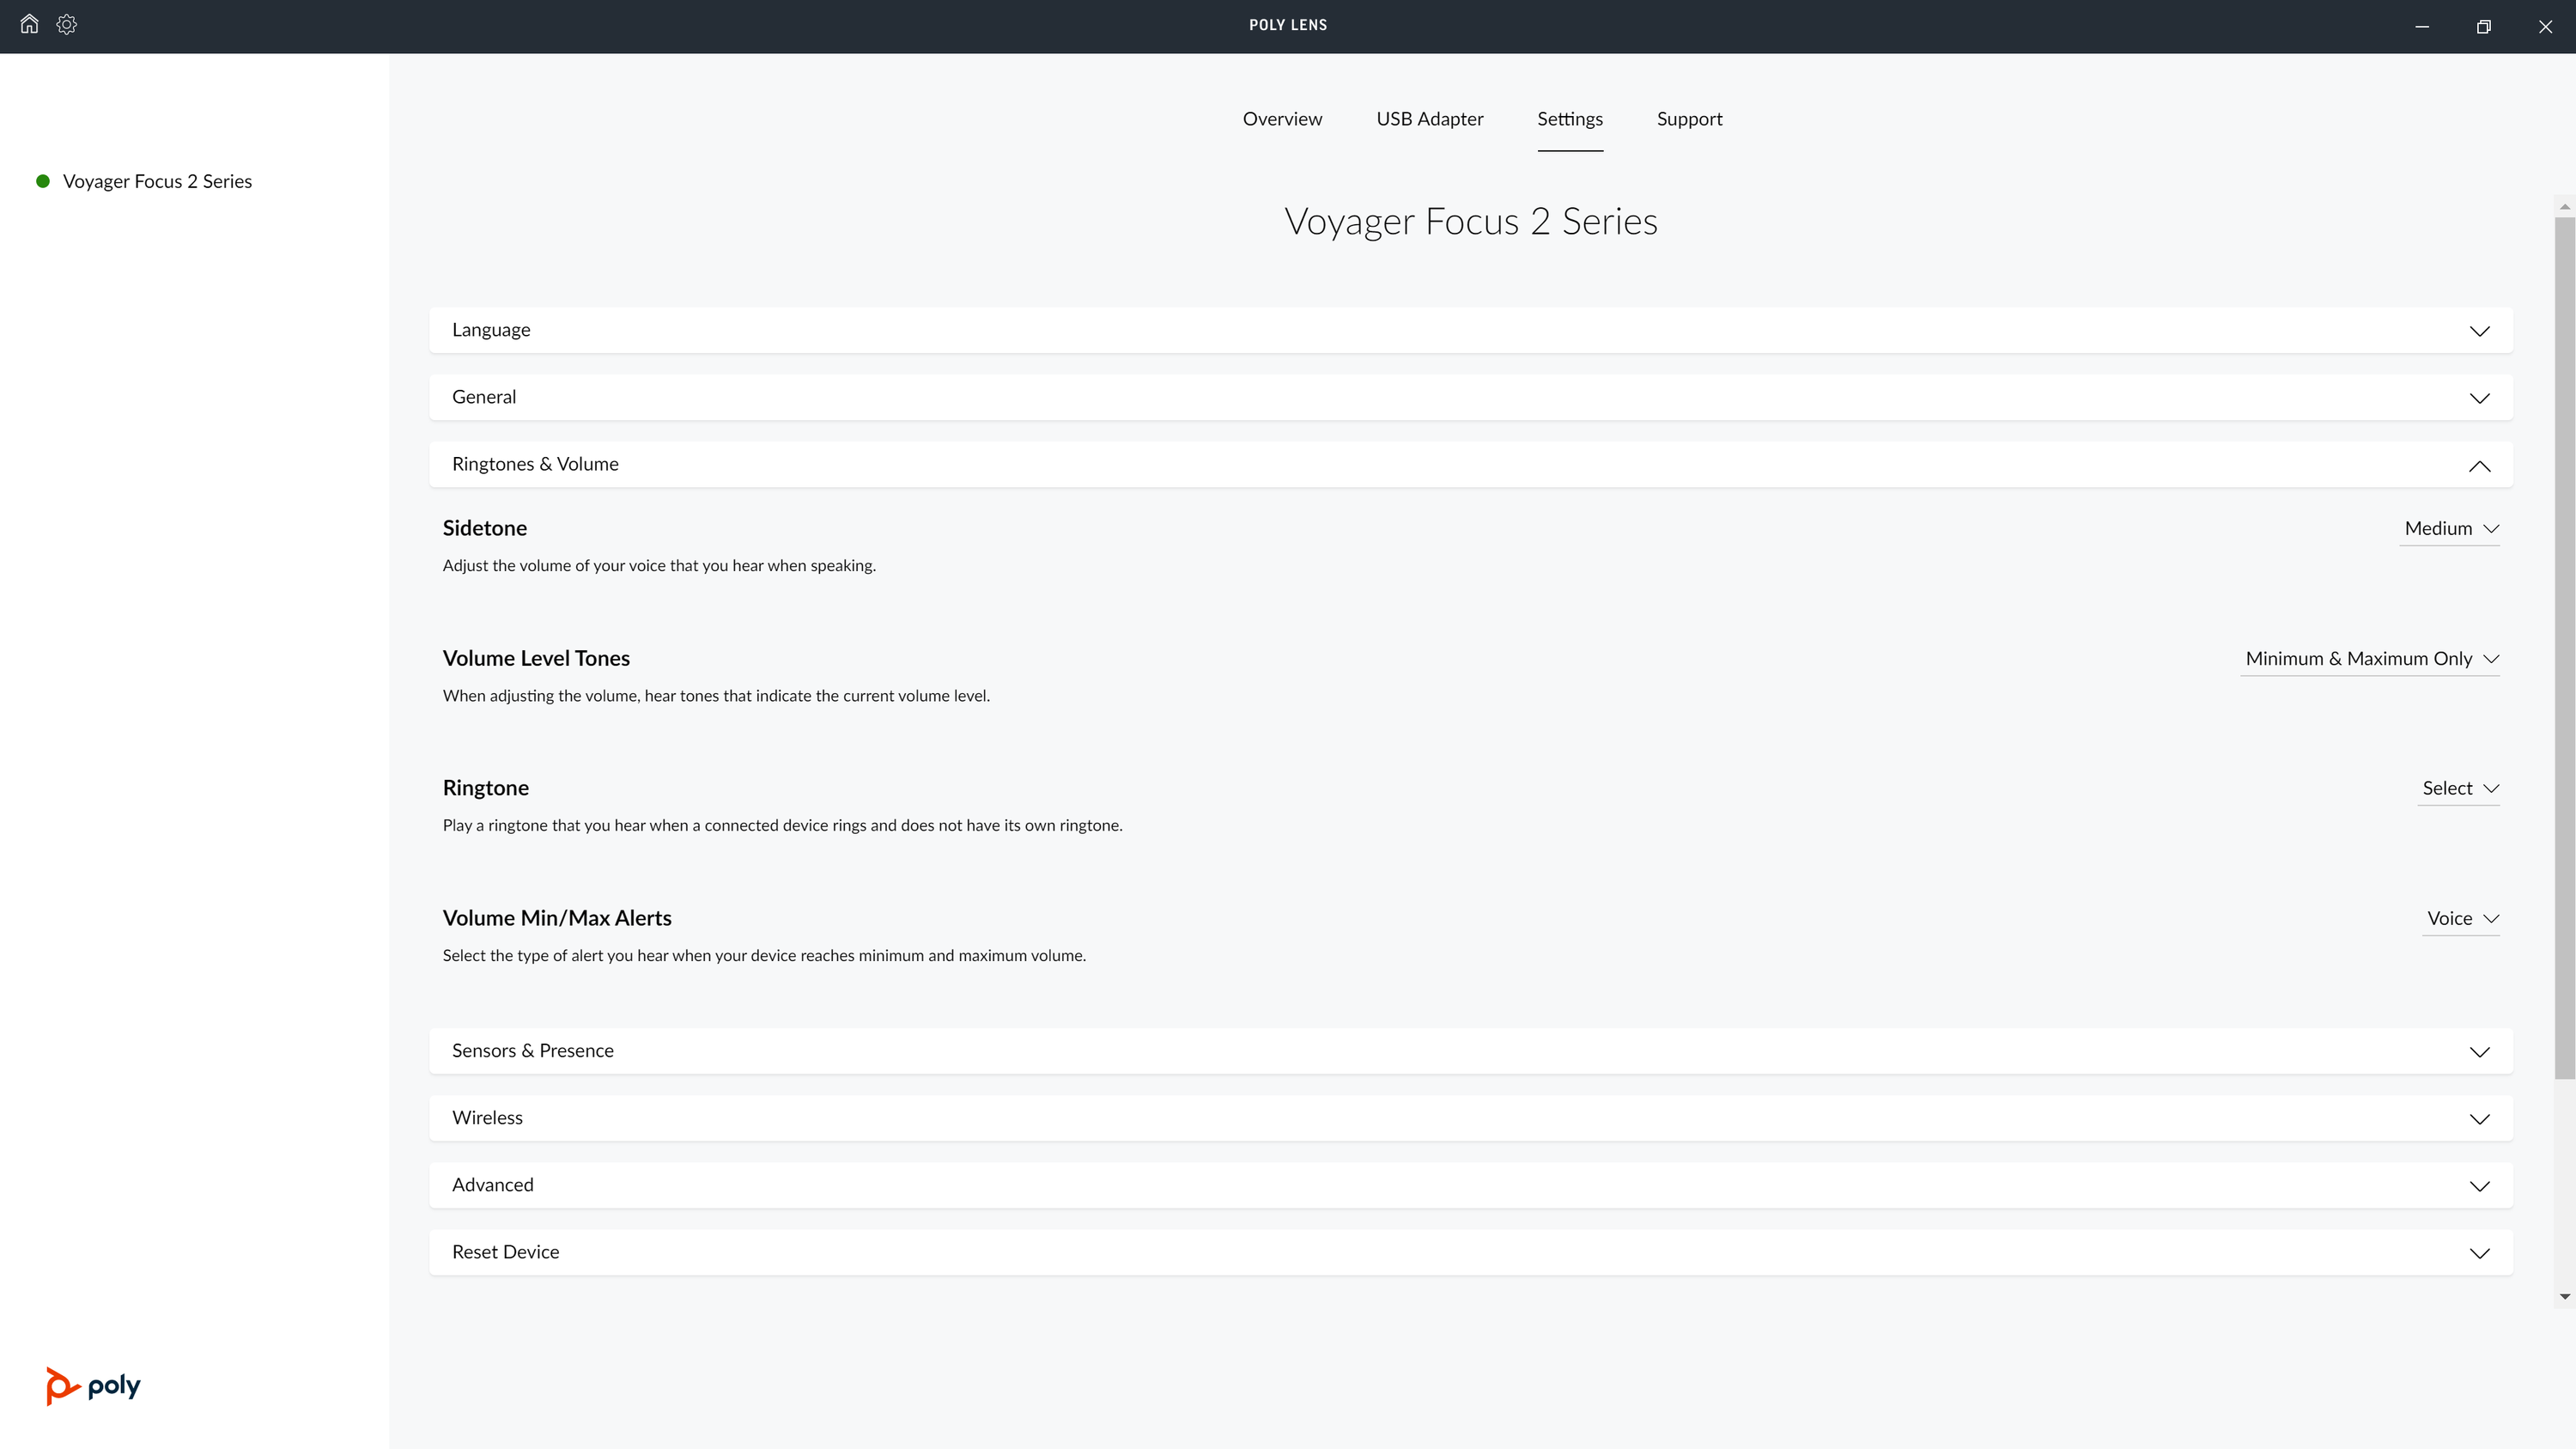The height and width of the screenshot is (1449, 2576).
Task: Open Volume Min/Max Alerts Voice dropdown
Action: 2462,919
